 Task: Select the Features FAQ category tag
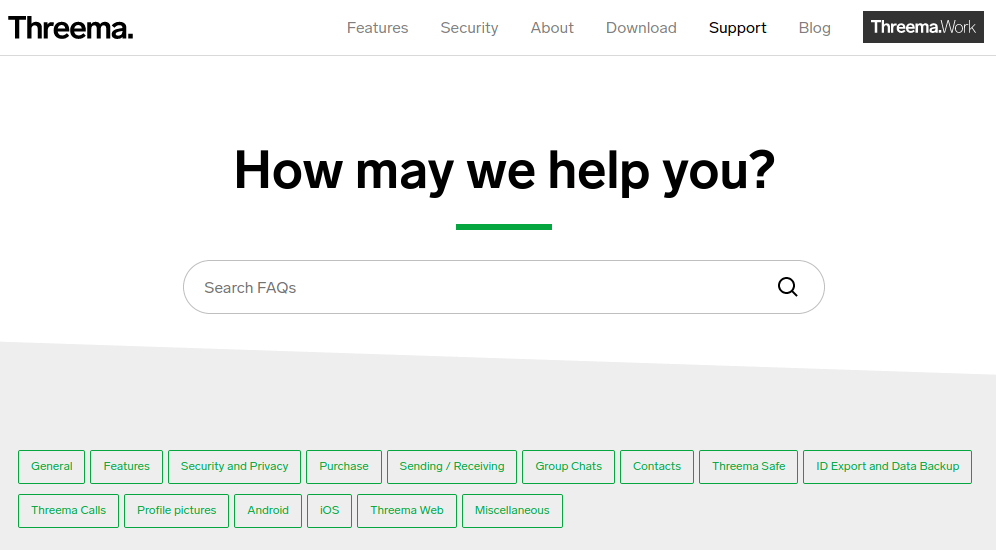click(126, 467)
